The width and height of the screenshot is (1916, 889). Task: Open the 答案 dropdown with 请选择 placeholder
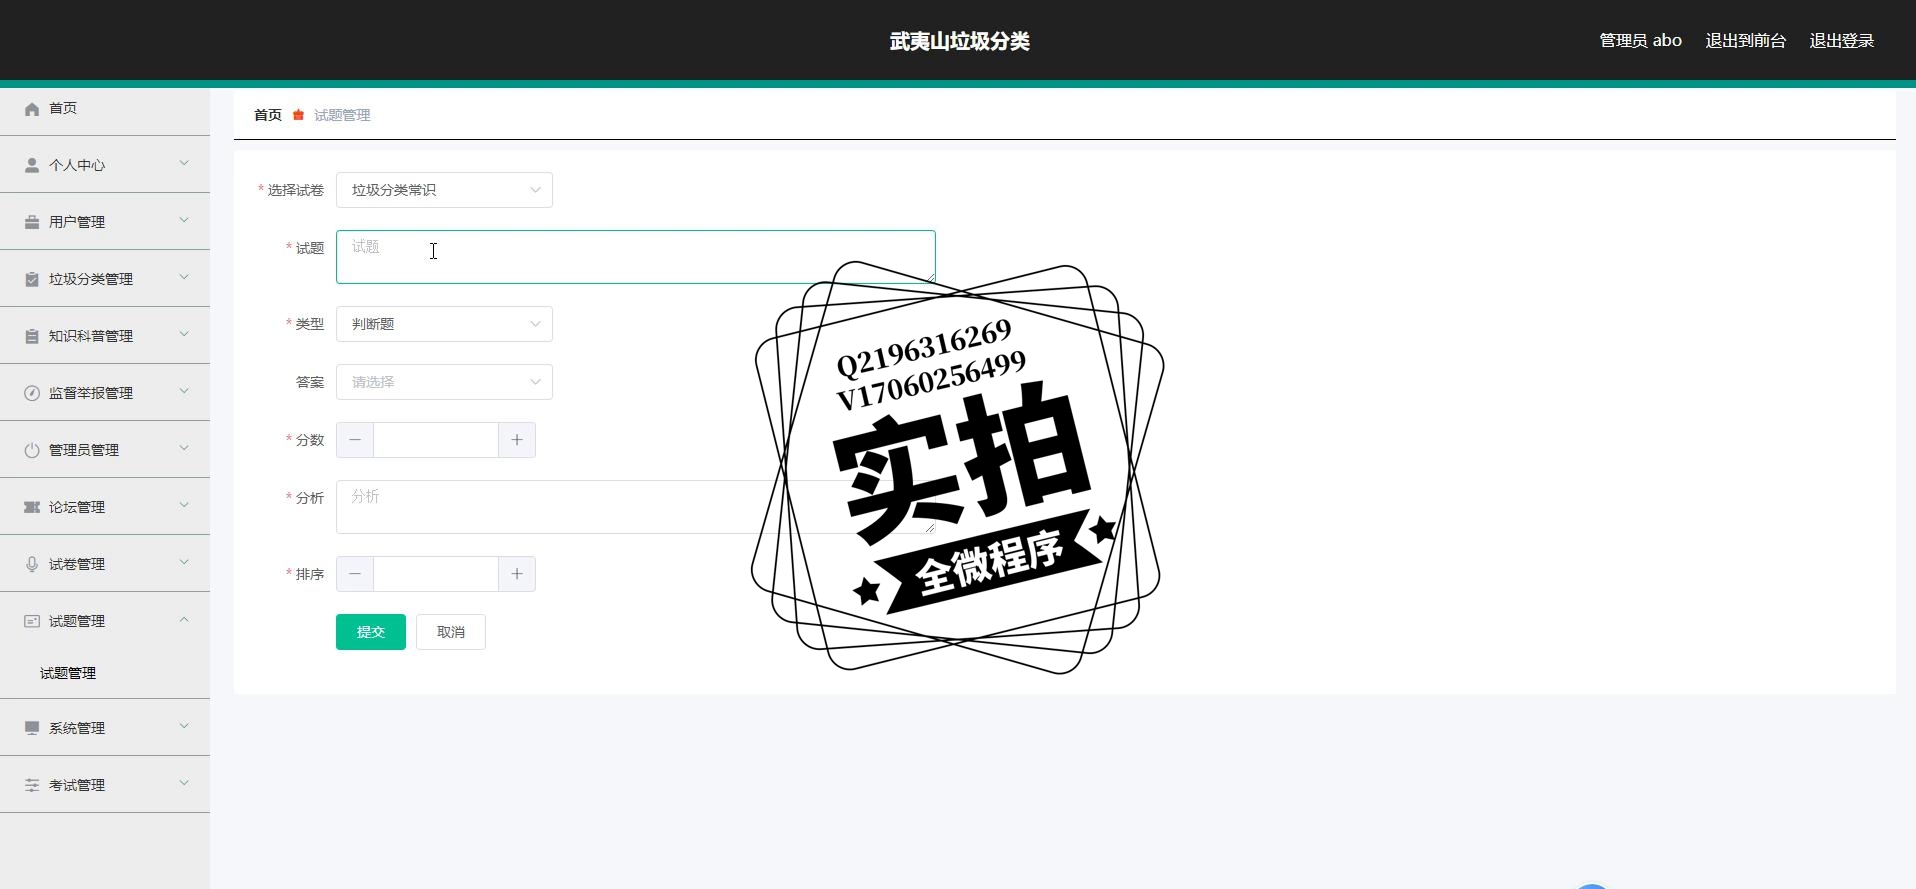444,382
